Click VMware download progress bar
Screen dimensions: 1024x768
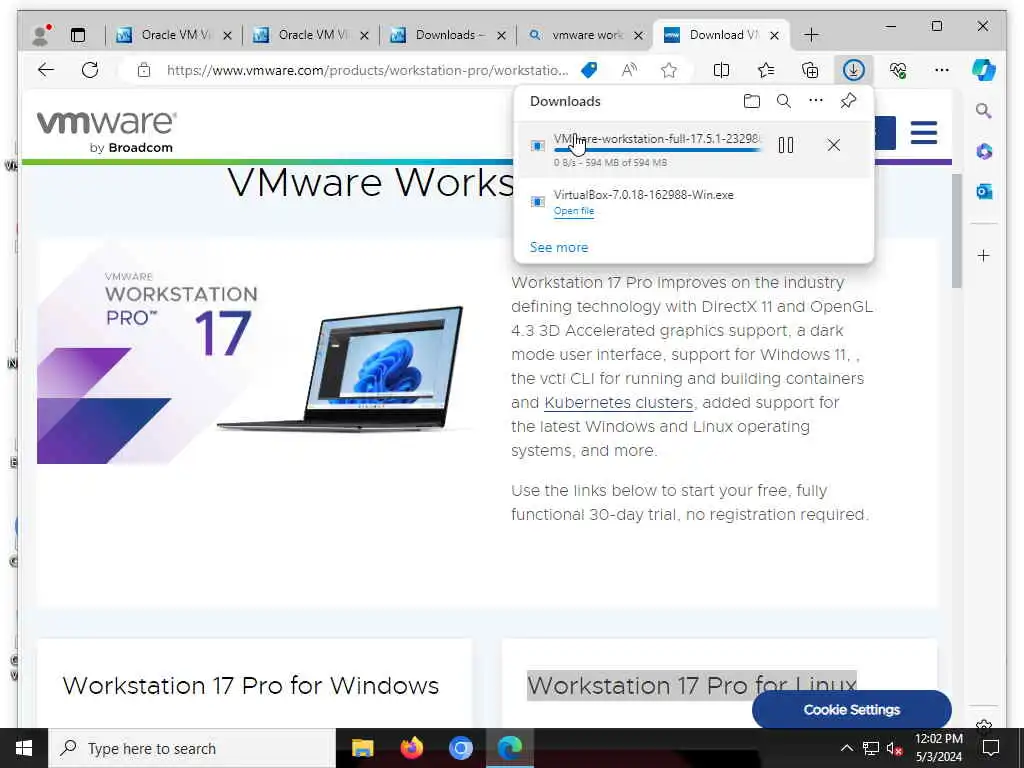click(657, 150)
